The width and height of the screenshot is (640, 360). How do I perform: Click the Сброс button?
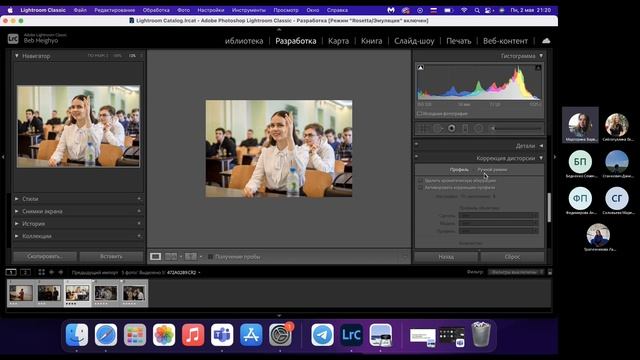coord(512,257)
